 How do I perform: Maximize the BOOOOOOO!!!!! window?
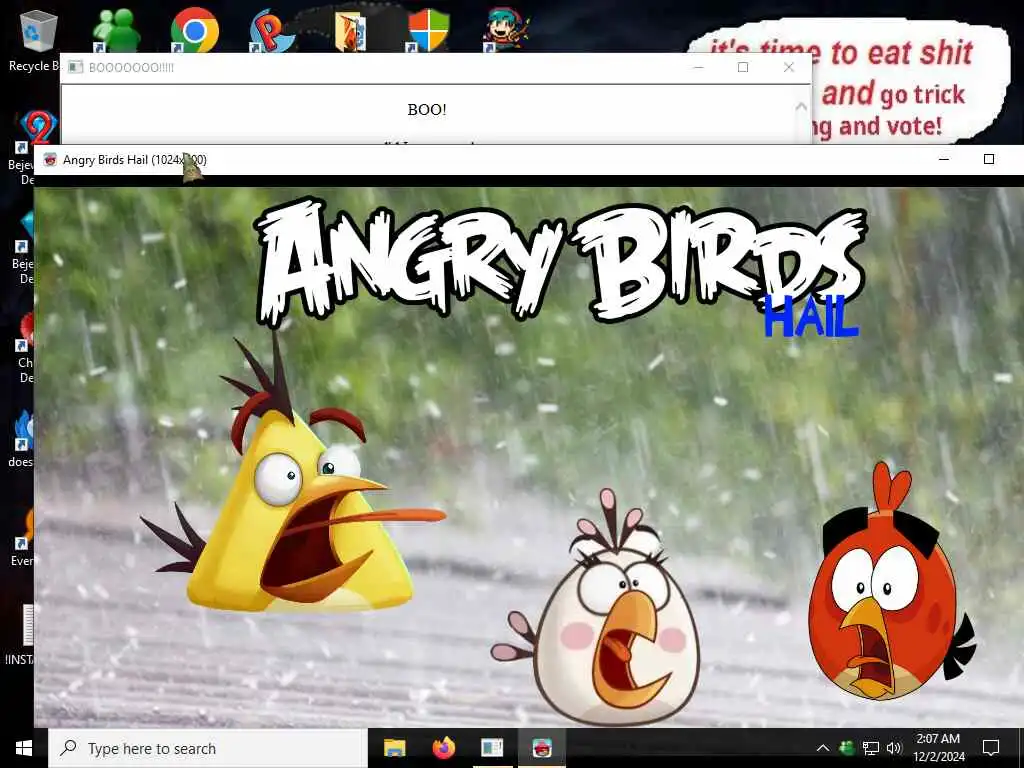pos(743,67)
